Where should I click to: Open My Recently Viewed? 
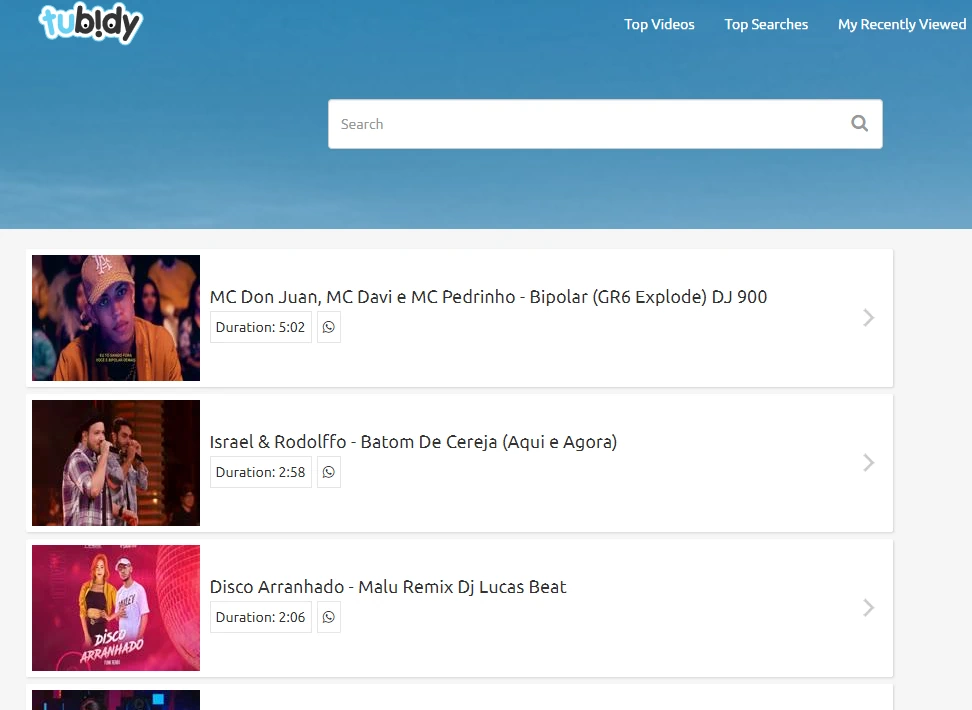point(902,24)
